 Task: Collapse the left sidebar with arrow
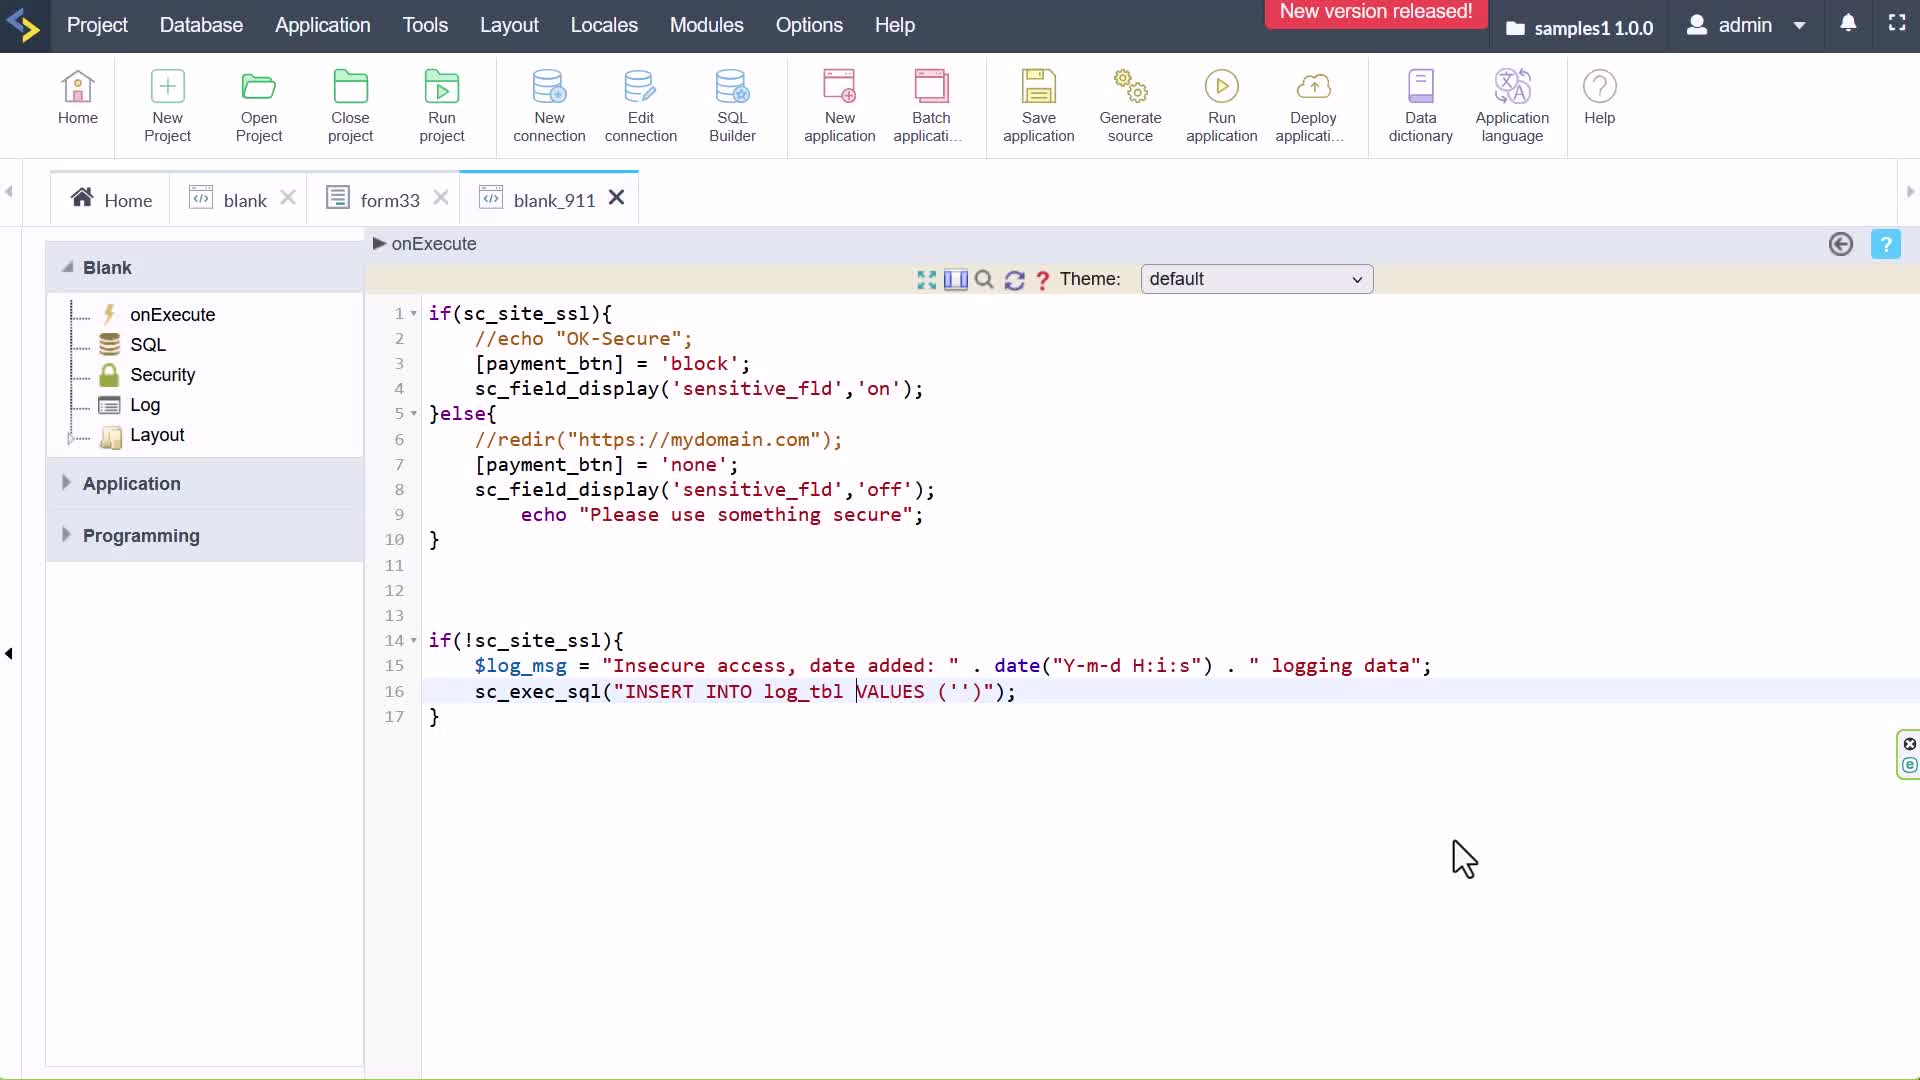(x=9, y=654)
